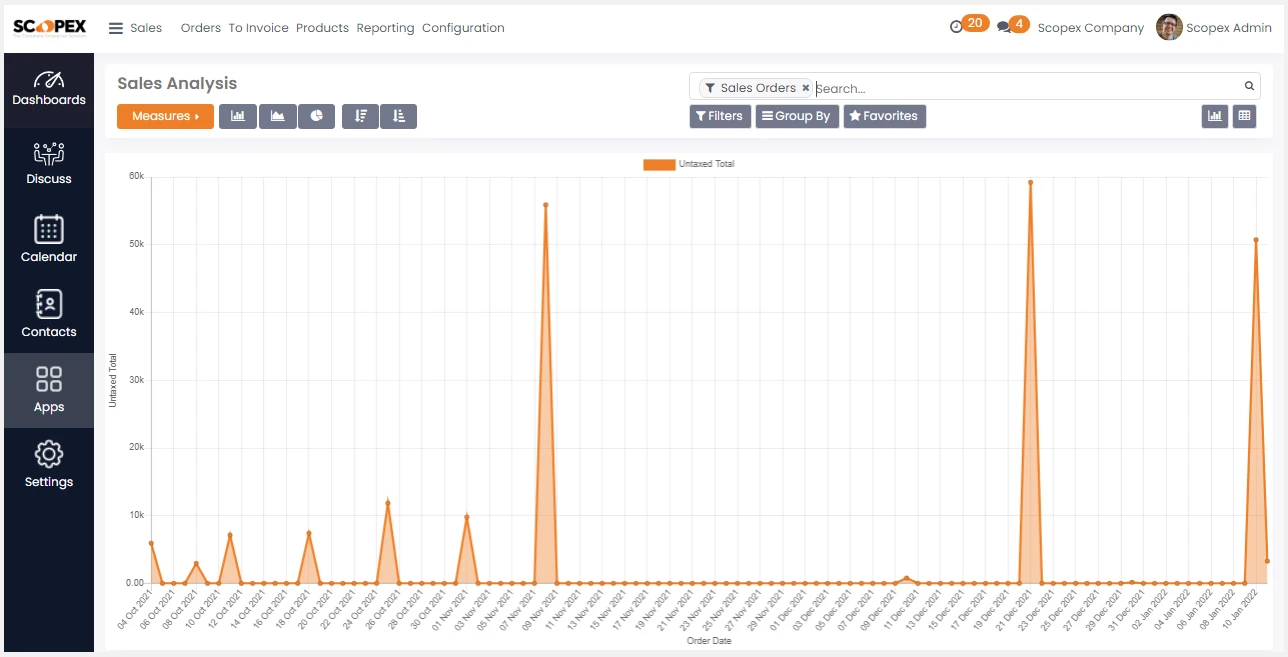Open the Filters dropdown
1288x657 pixels.
(720, 116)
